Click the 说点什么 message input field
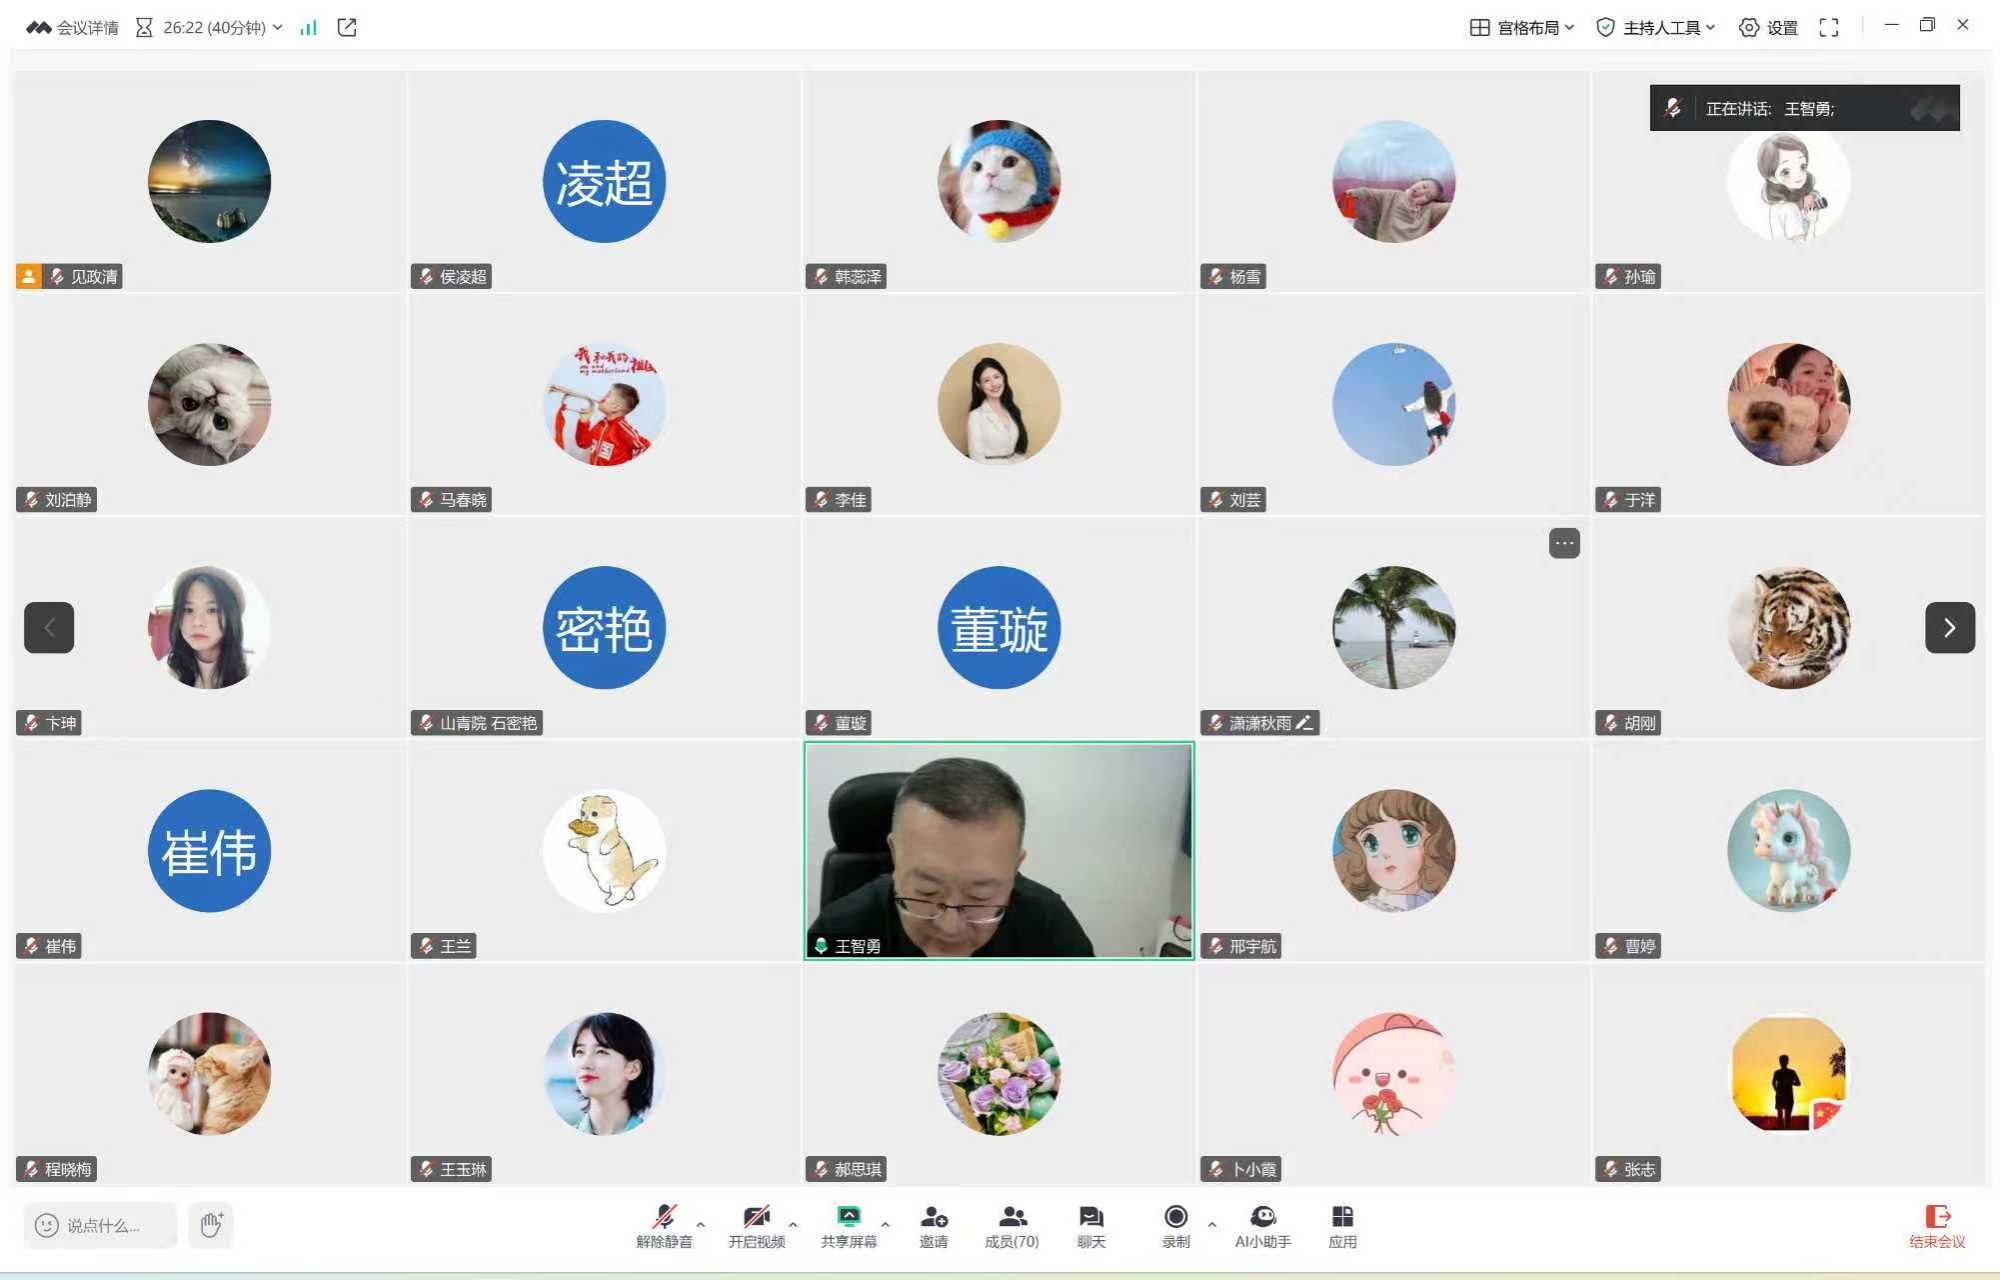 [x=103, y=1225]
